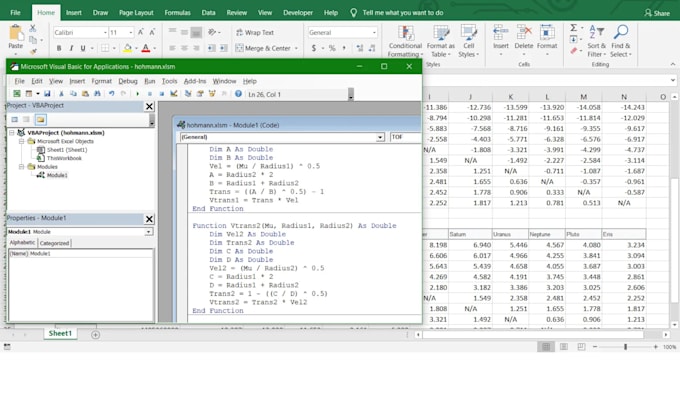680x409 pixels.
Task: Switch to Alphabetic properties tab
Action: pos(22,243)
